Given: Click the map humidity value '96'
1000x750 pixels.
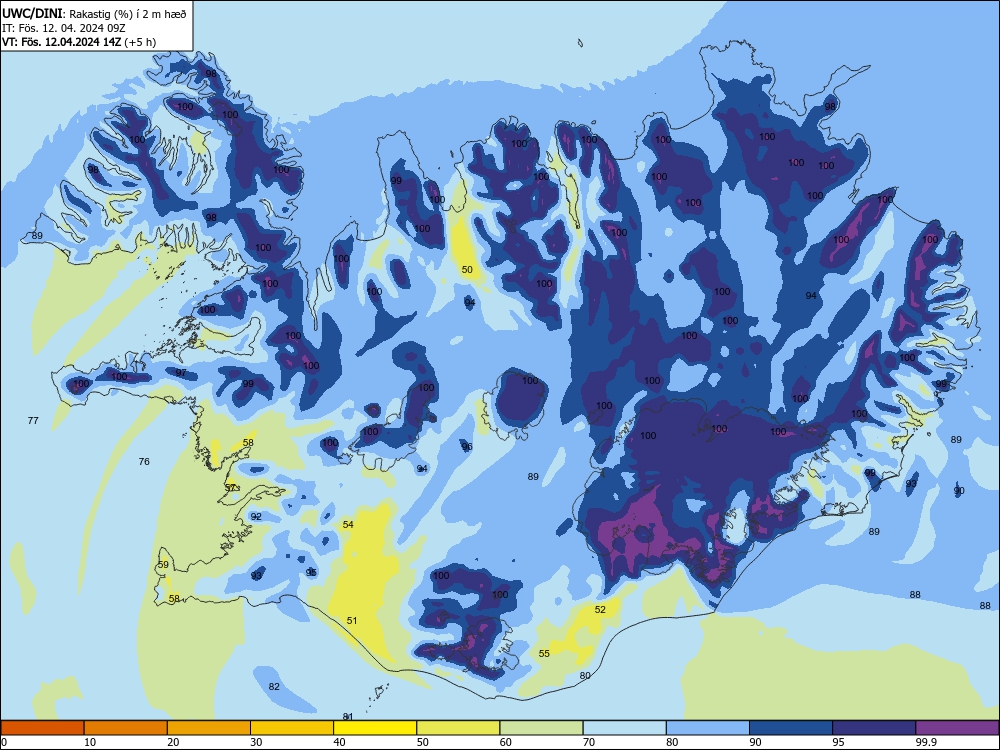Looking at the screenshot, I should (467, 446).
